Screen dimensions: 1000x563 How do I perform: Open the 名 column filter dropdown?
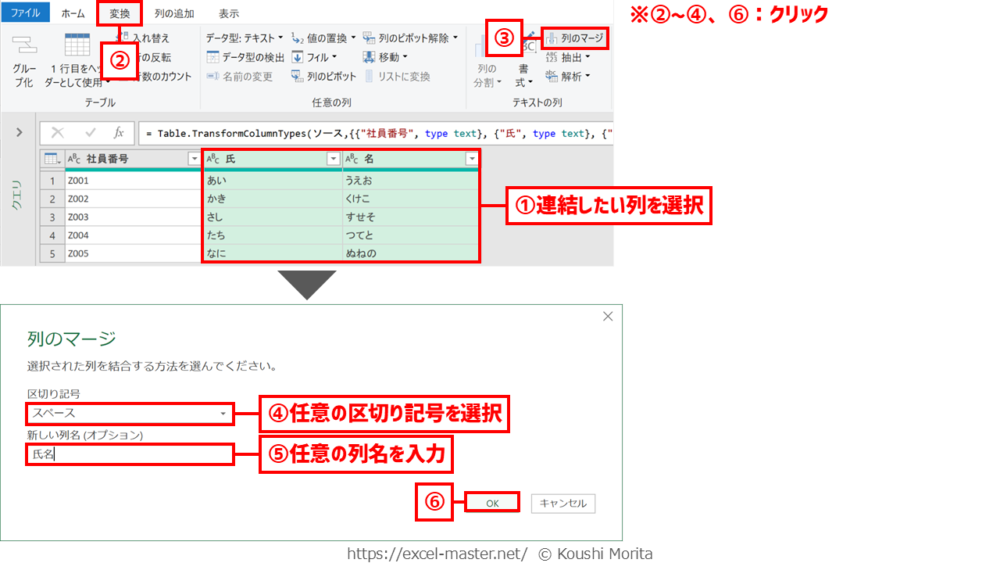pyautogui.click(x=471, y=159)
